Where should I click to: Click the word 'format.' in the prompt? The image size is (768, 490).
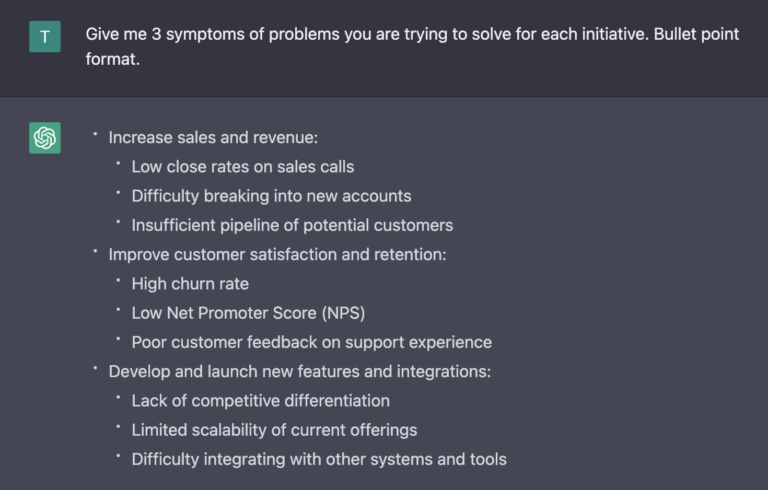click(x=113, y=59)
